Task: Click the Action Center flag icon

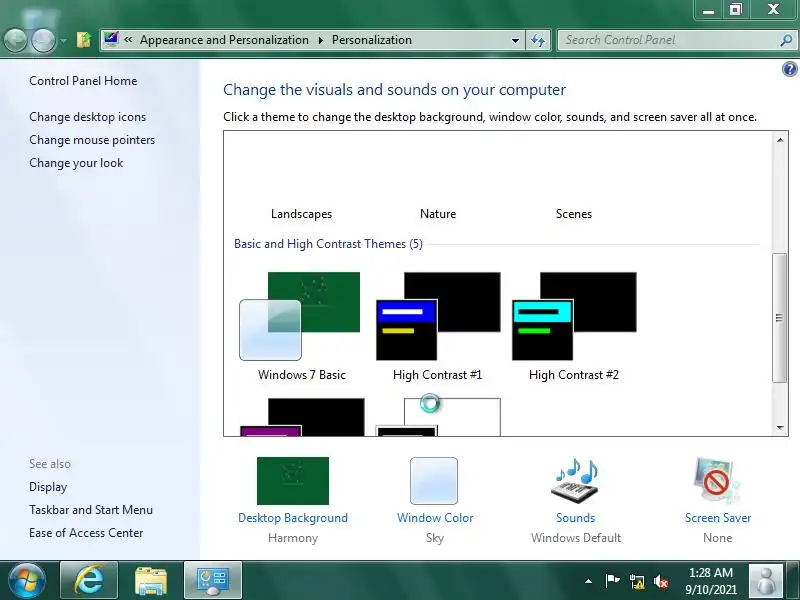Action: click(612, 581)
